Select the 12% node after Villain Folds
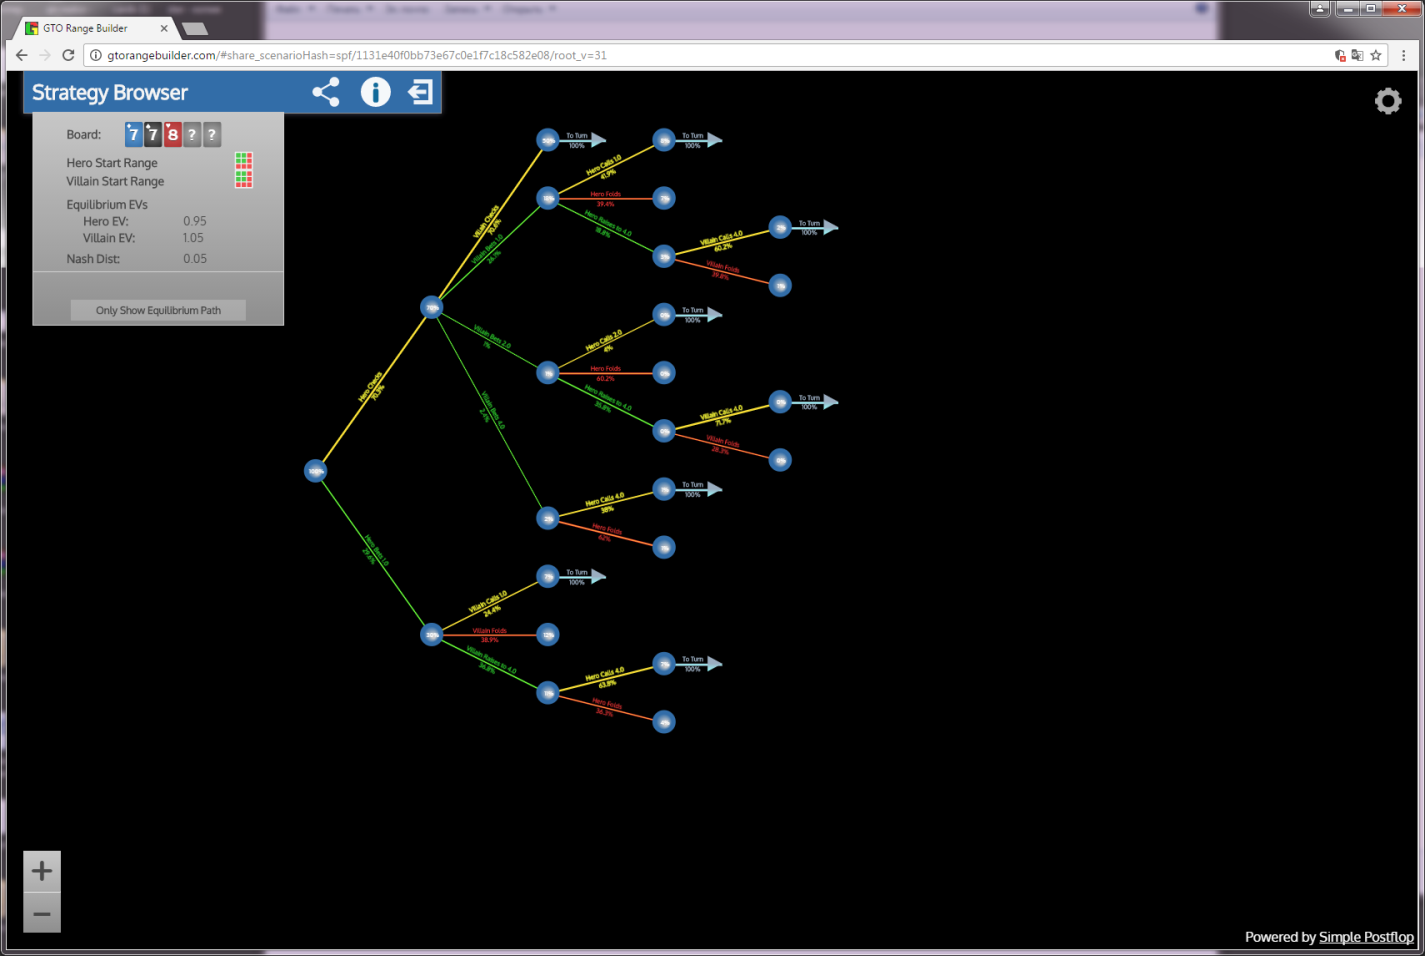 click(x=547, y=634)
